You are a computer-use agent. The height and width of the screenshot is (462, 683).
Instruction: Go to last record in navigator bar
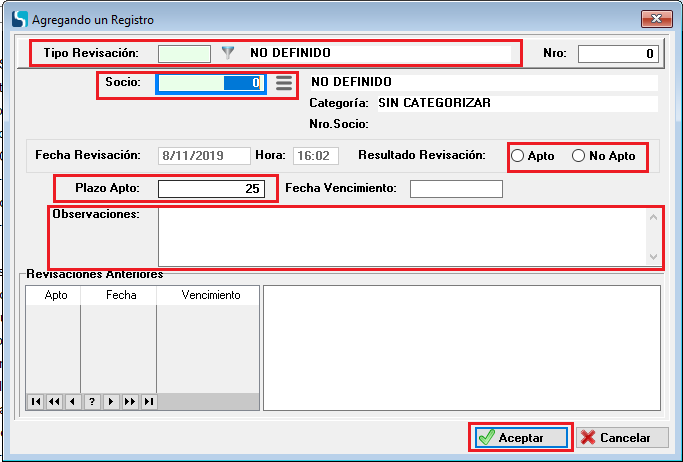(149, 401)
